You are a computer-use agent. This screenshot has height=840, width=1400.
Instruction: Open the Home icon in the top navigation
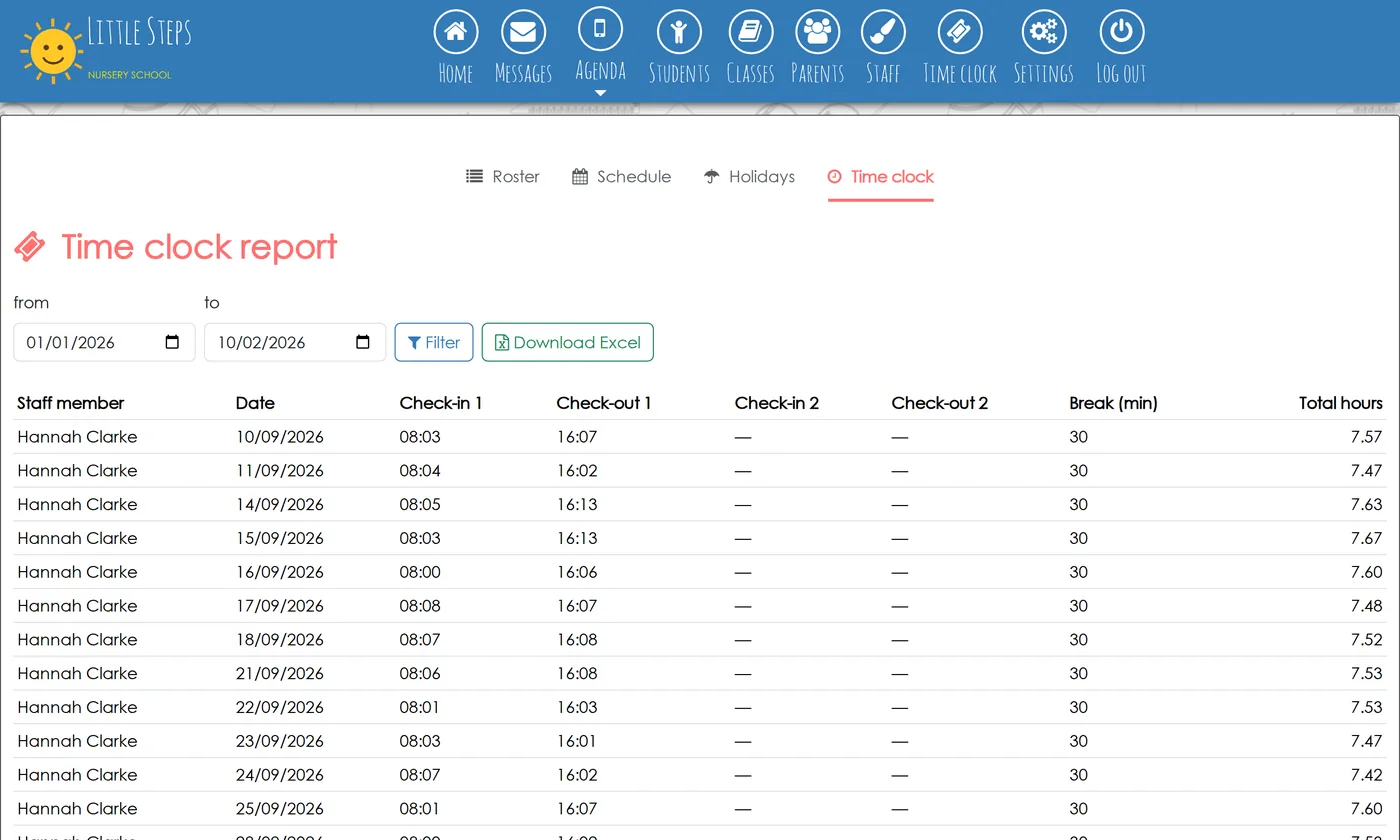[x=455, y=32]
